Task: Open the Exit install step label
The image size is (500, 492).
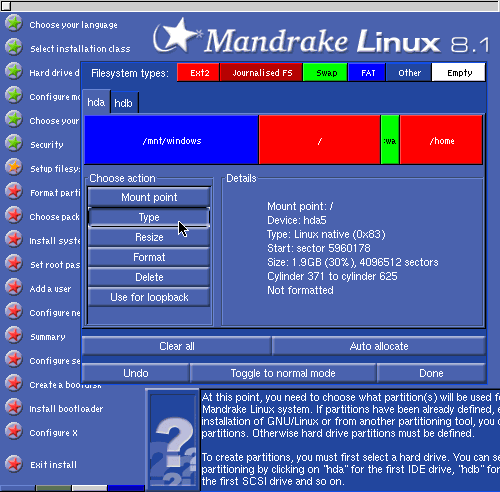Action: pyautogui.click(x=53, y=465)
